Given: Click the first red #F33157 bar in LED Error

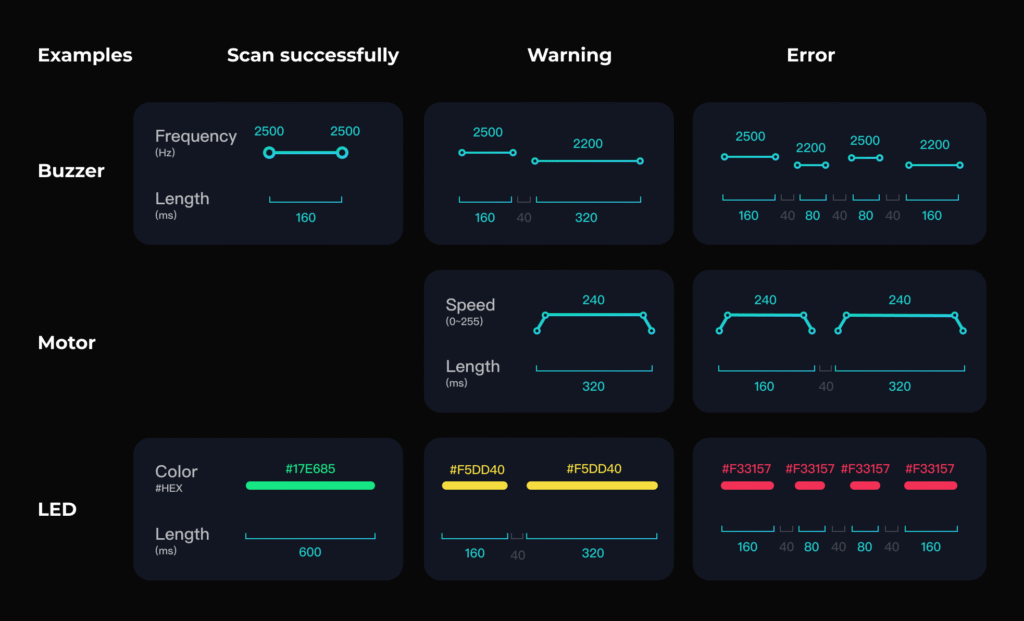Looking at the screenshot, I should (747, 485).
